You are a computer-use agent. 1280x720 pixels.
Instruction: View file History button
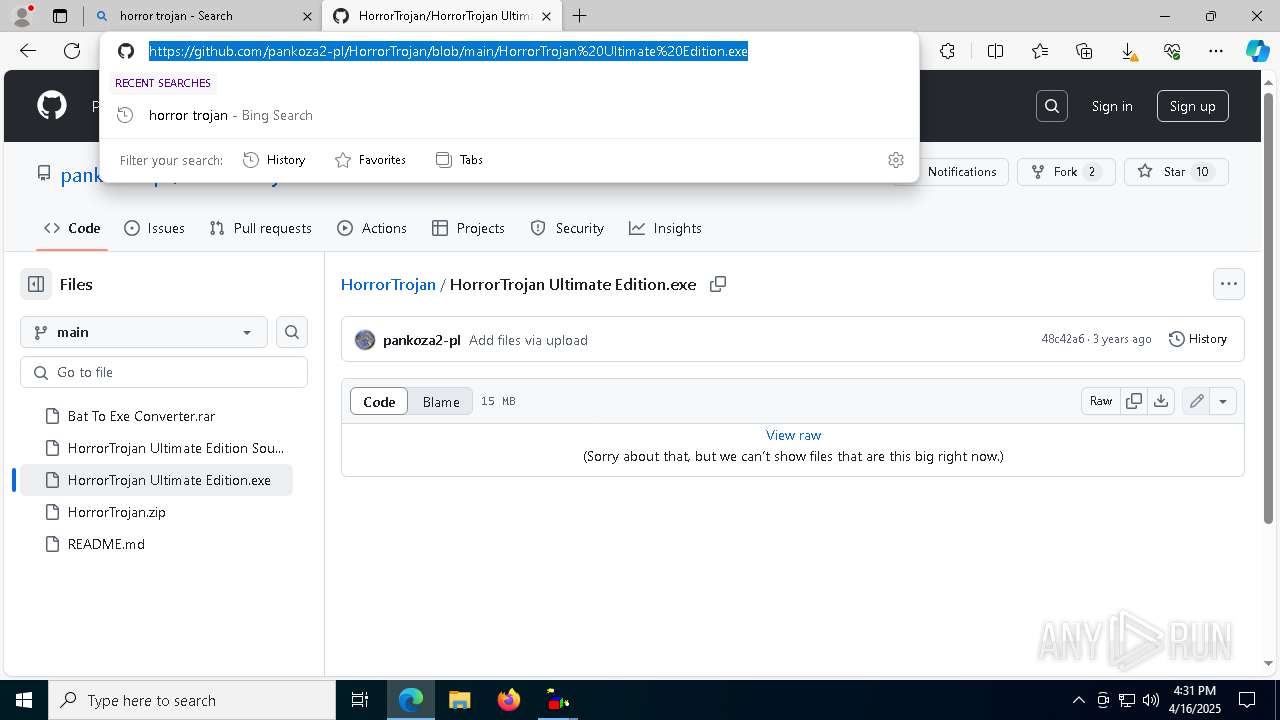coord(1198,339)
